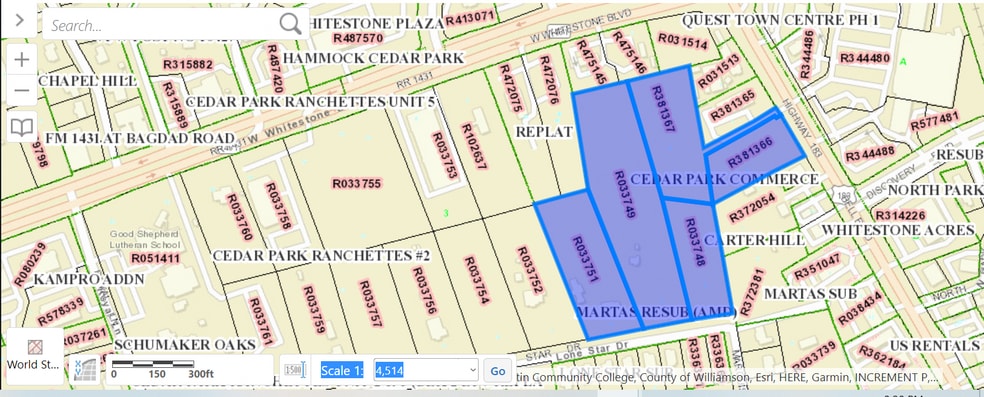Click the scale bar showing 0 150 300ft

click(x=163, y=369)
